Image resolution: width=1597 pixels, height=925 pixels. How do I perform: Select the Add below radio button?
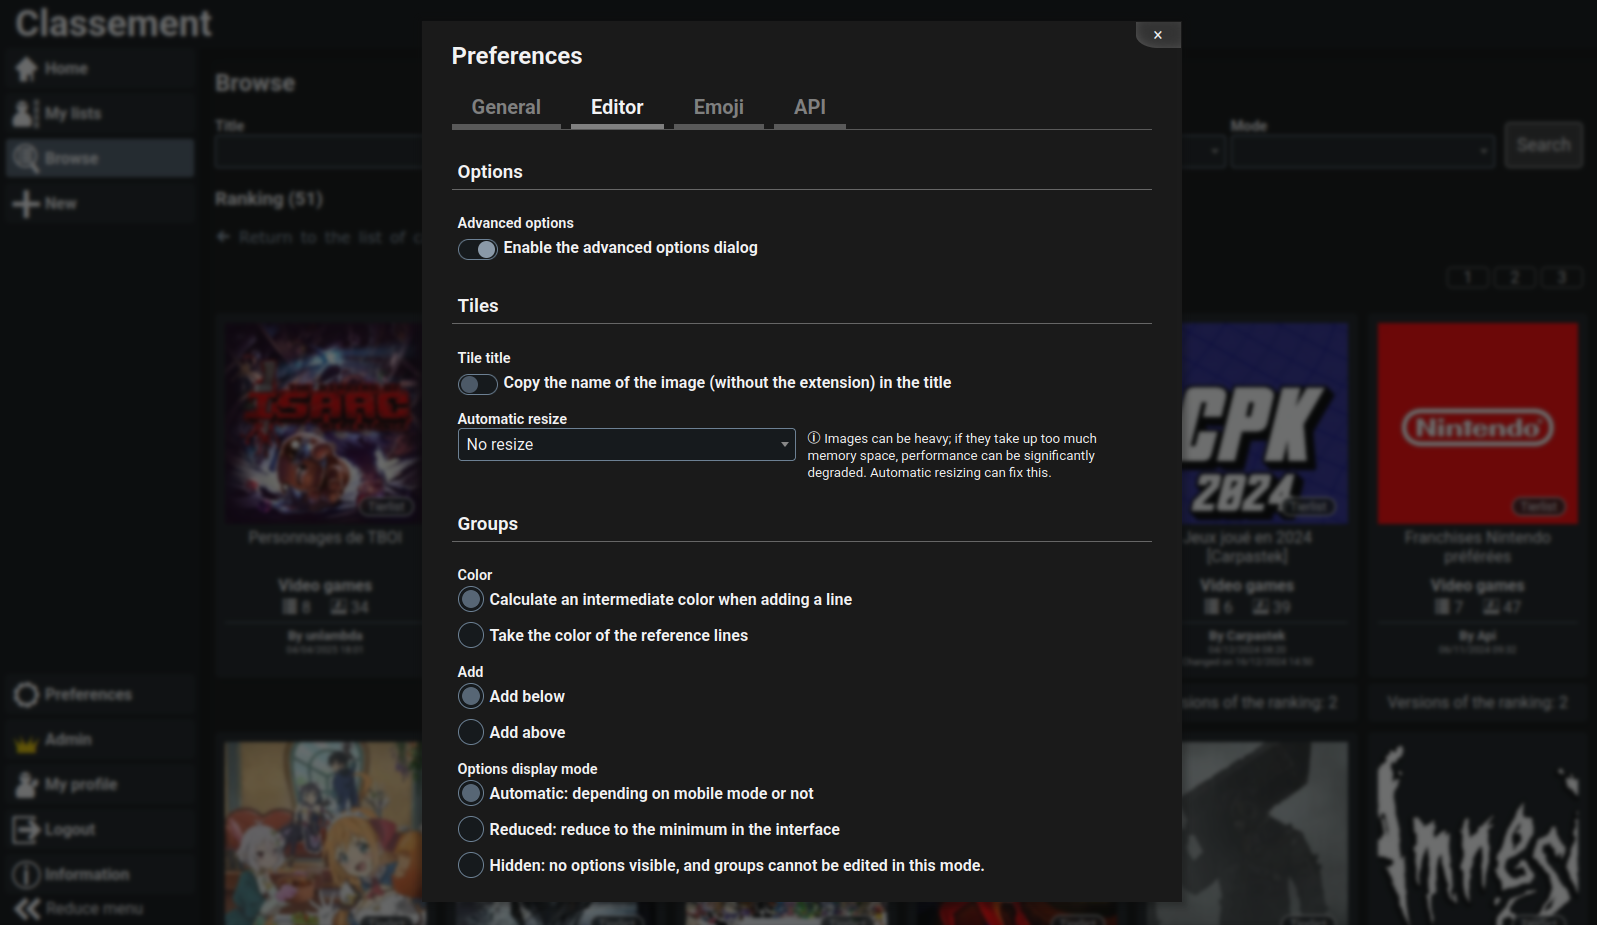click(x=471, y=696)
